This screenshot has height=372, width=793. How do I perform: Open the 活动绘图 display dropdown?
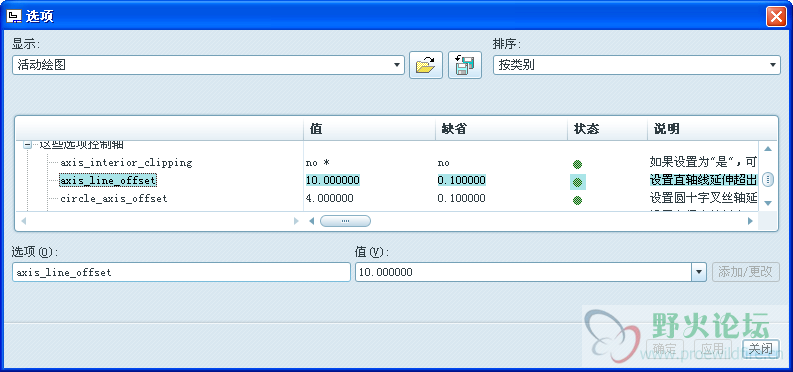[208, 65]
